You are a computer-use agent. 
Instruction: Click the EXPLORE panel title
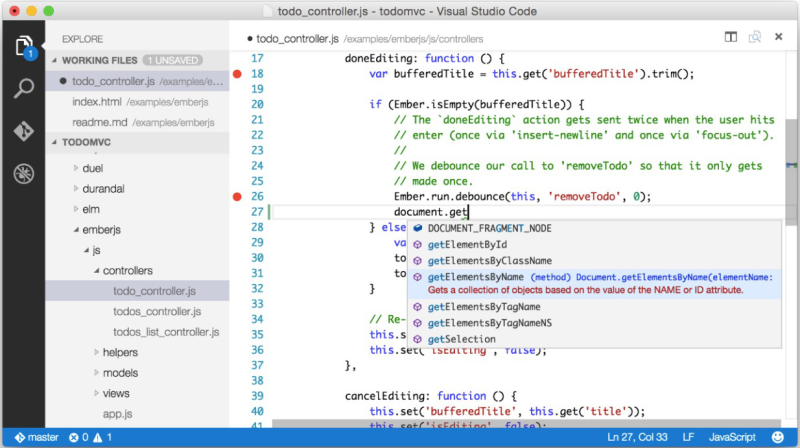tap(83, 39)
